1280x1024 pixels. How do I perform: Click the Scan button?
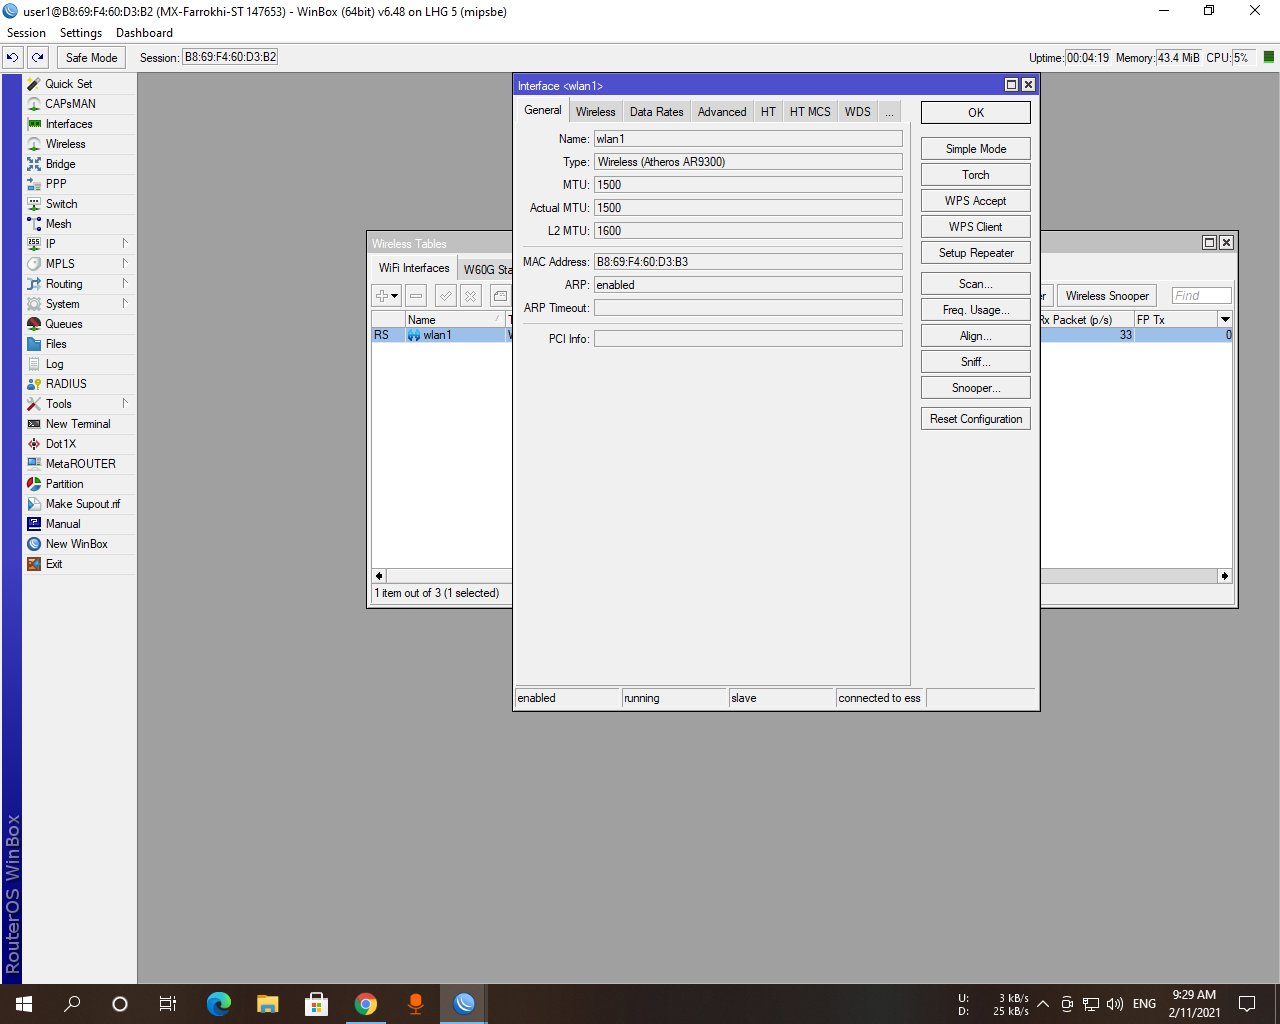[x=974, y=283]
